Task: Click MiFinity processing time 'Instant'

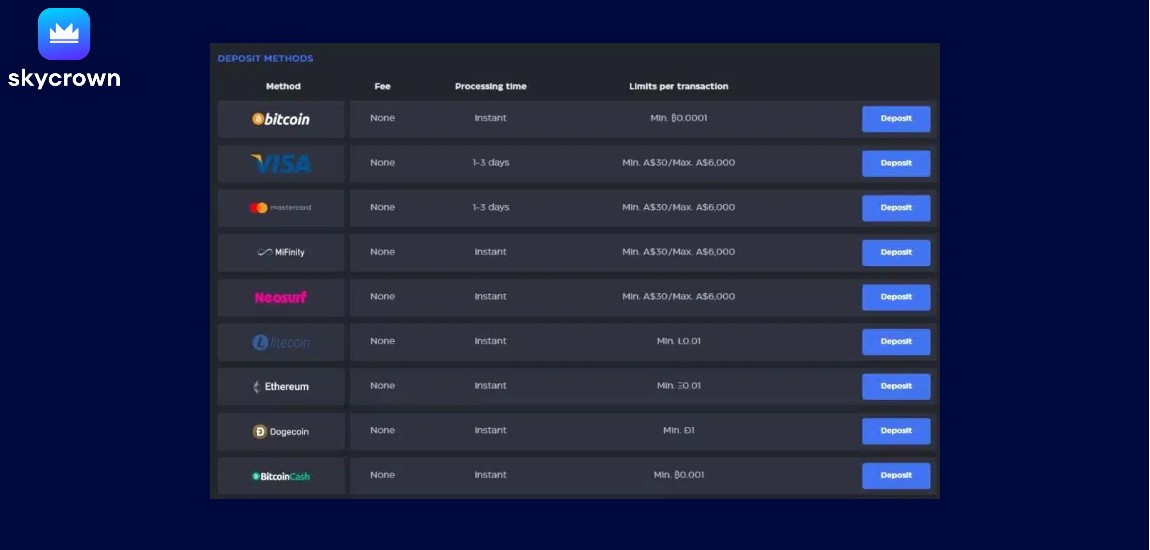Action: pyautogui.click(x=491, y=252)
